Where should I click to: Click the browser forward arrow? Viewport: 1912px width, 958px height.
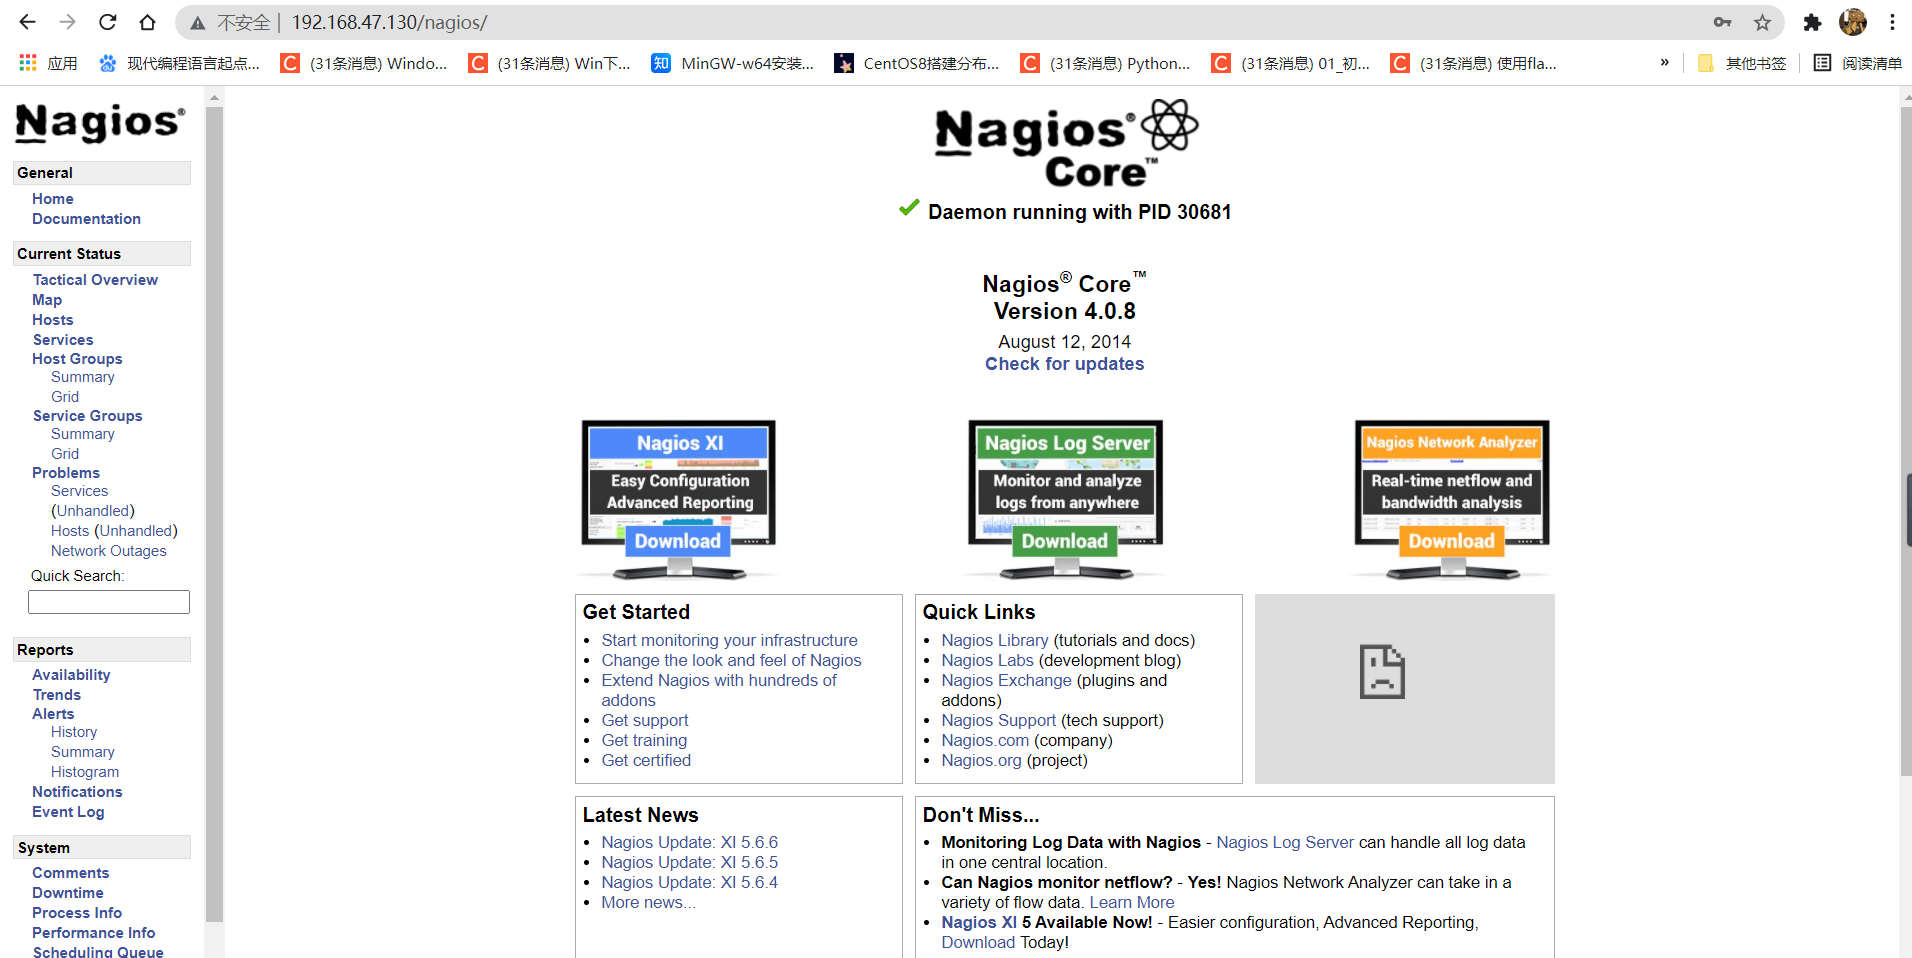(x=67, y=22)
